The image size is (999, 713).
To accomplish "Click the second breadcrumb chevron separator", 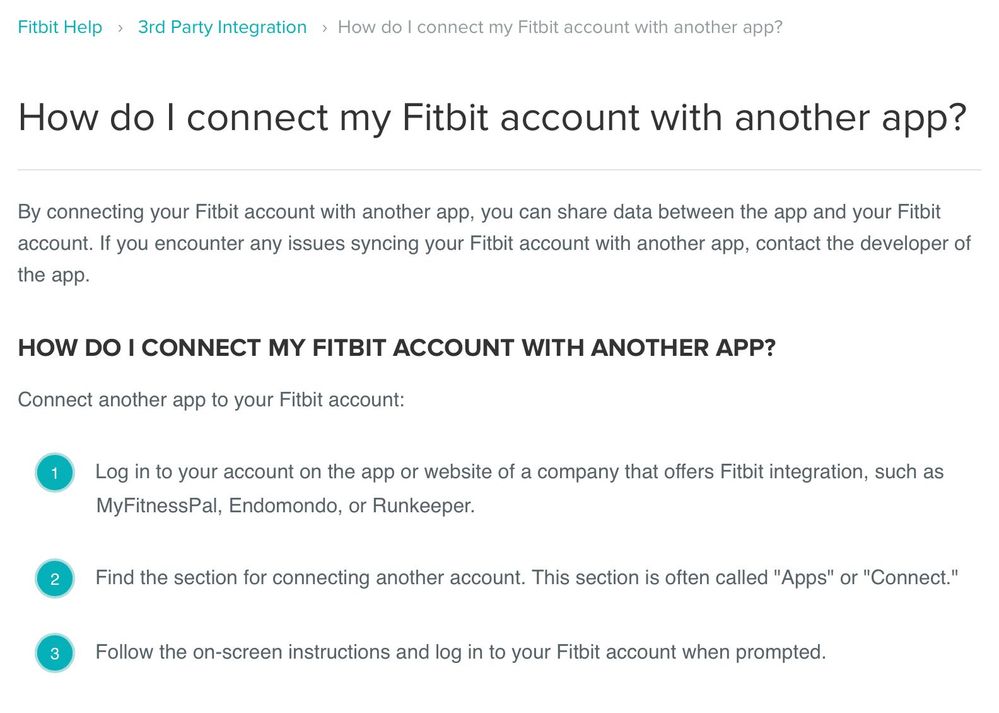I will click(324, 28).
